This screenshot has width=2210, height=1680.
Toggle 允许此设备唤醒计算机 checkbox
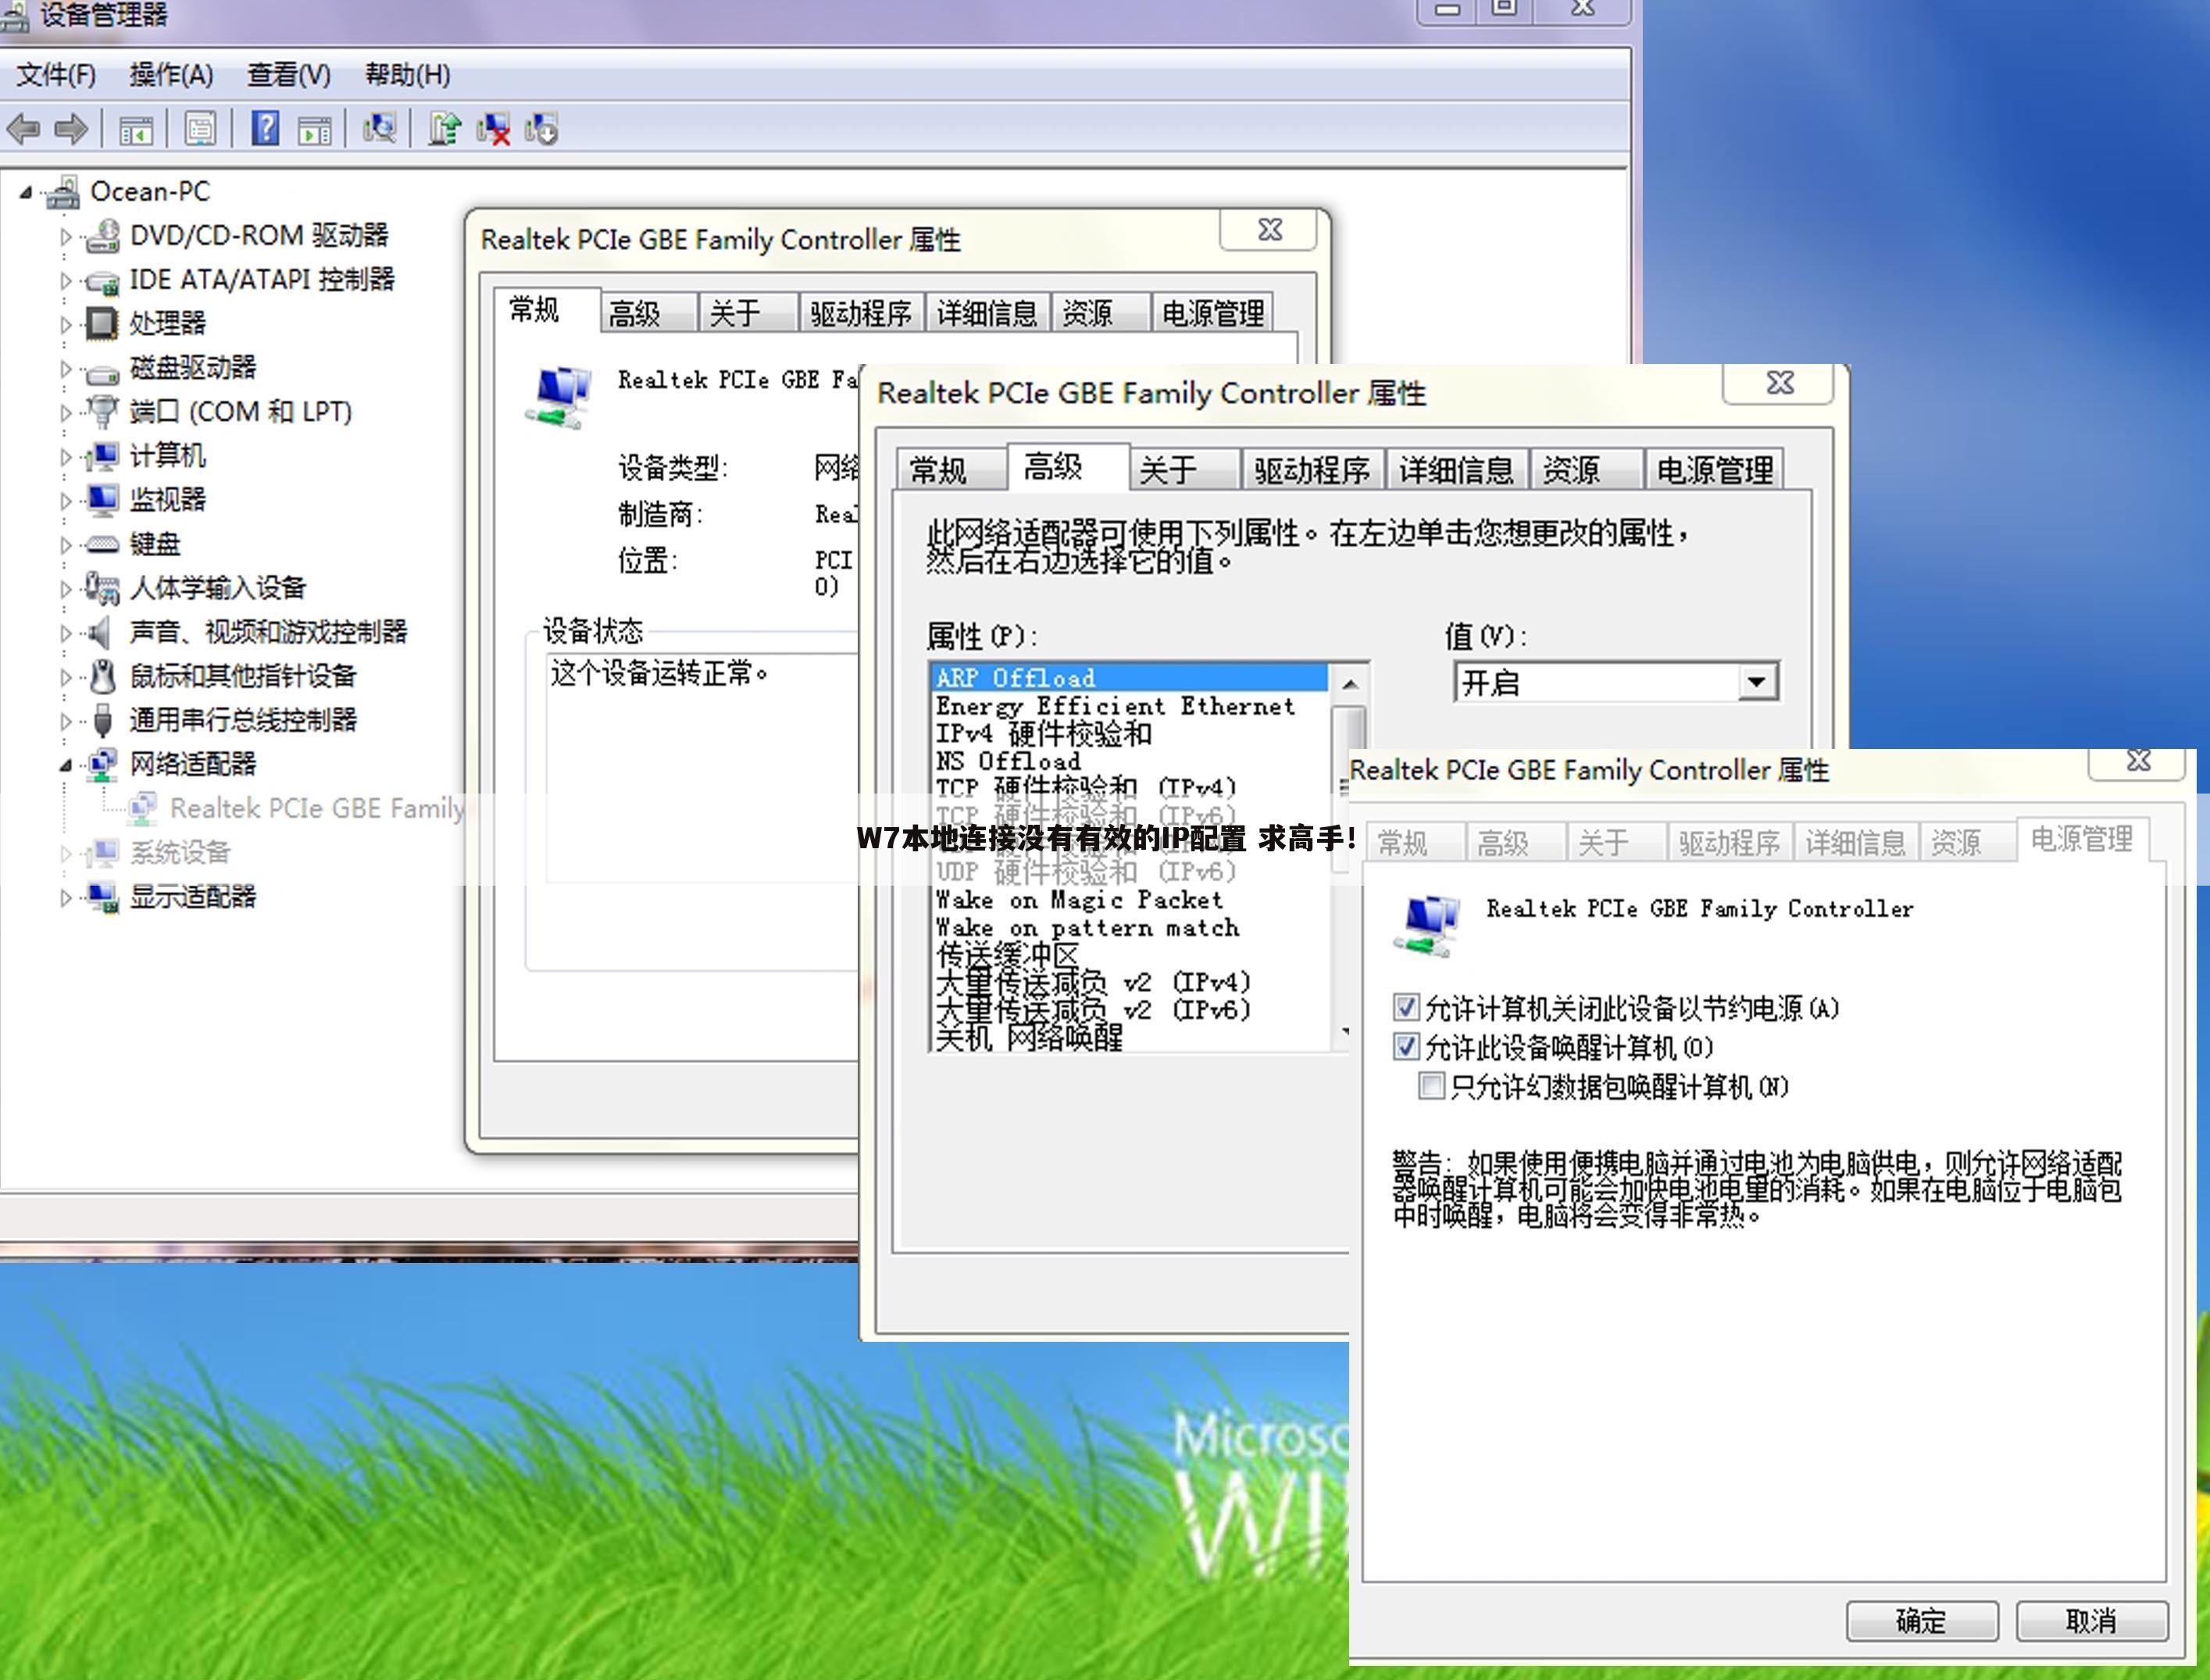[x=1405, y=1046]
